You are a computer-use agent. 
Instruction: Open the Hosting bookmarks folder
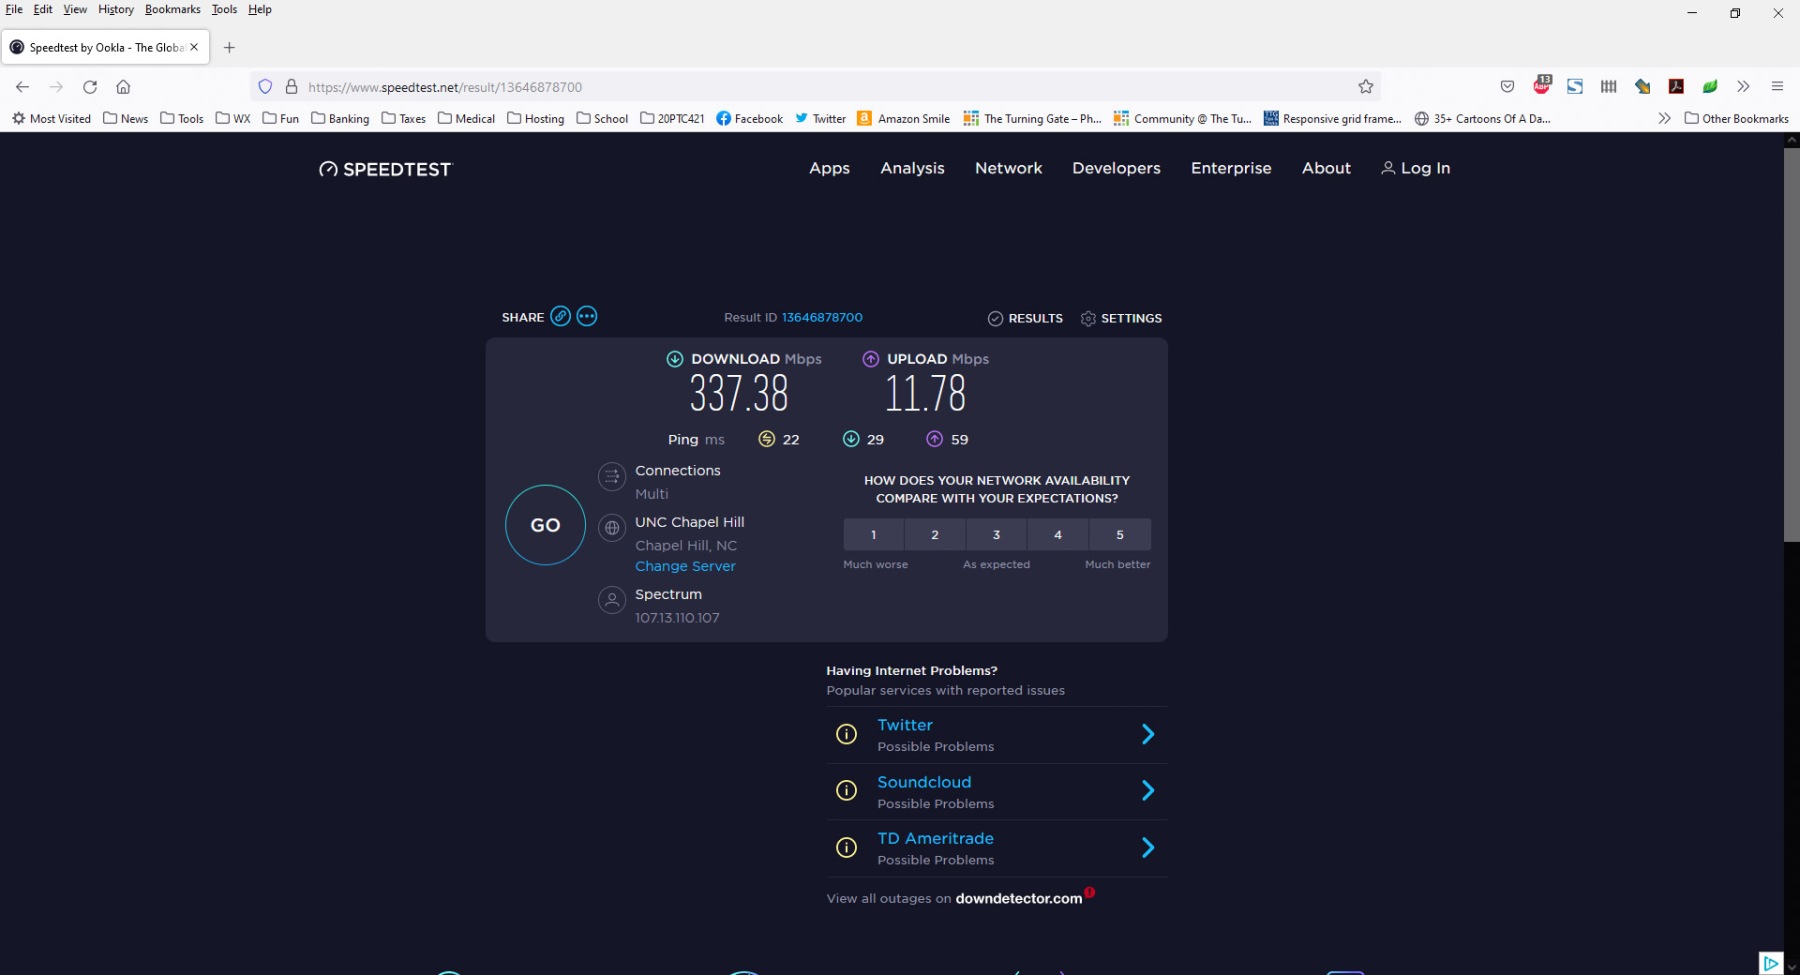click(x=535, y=118)
